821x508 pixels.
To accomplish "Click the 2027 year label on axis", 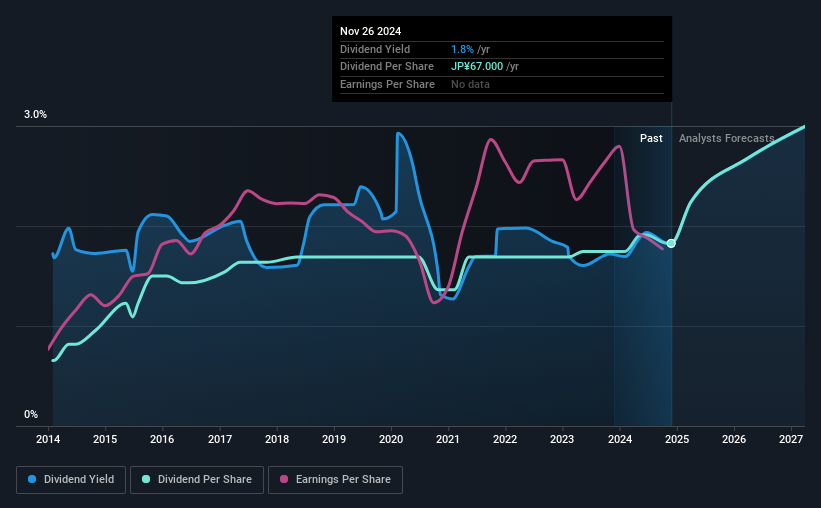I will pyautogui.click(x=791, y=439).
